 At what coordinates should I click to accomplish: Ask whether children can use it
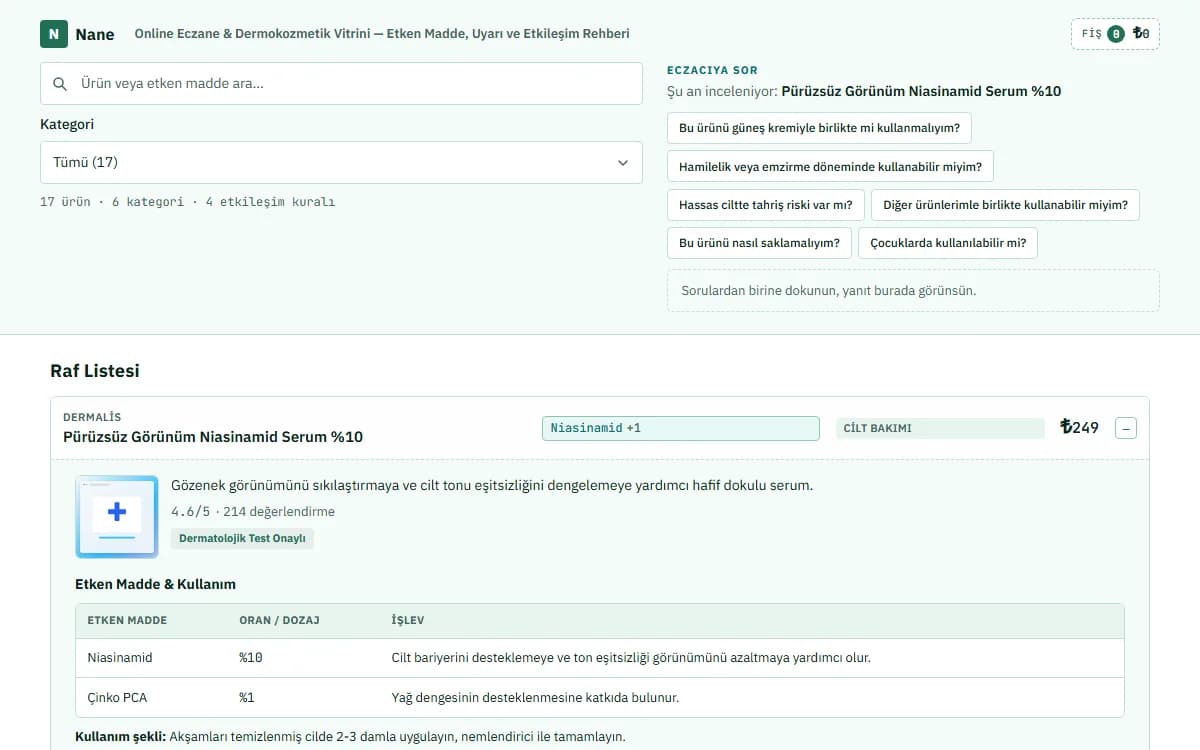pos(948,243)
